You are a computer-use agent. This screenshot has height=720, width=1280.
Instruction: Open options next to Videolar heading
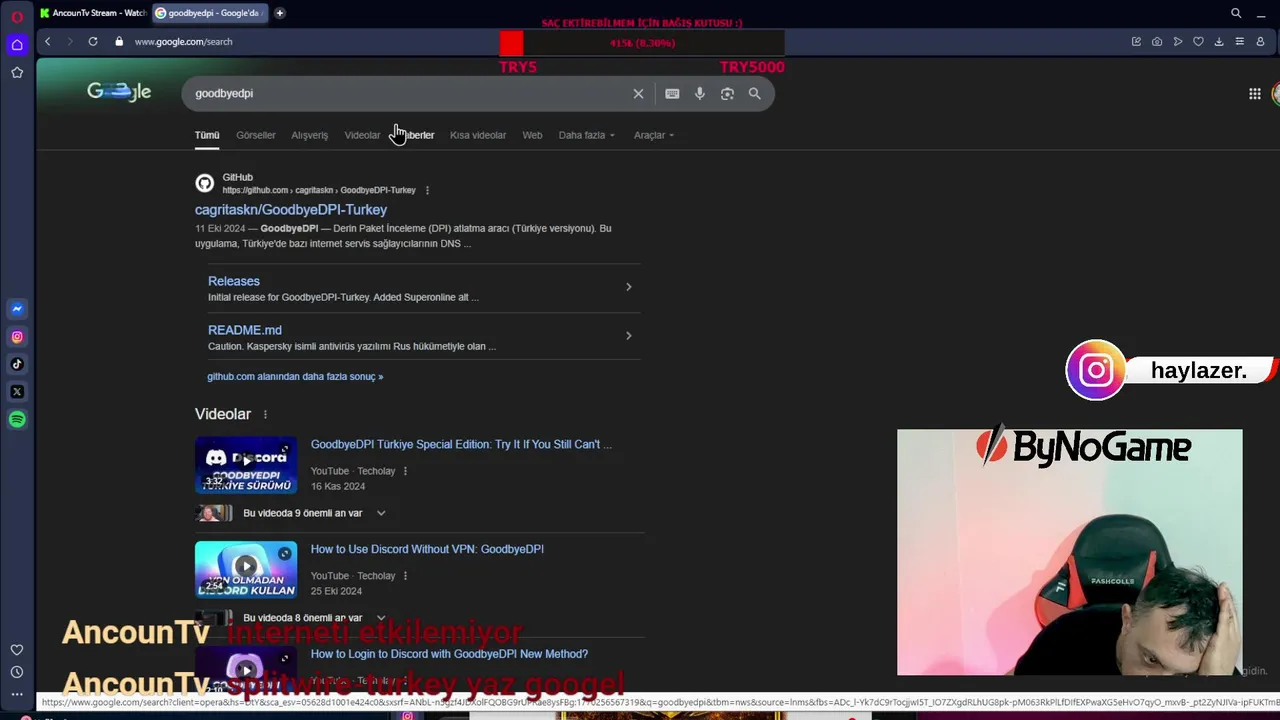(x=265, y=414)
